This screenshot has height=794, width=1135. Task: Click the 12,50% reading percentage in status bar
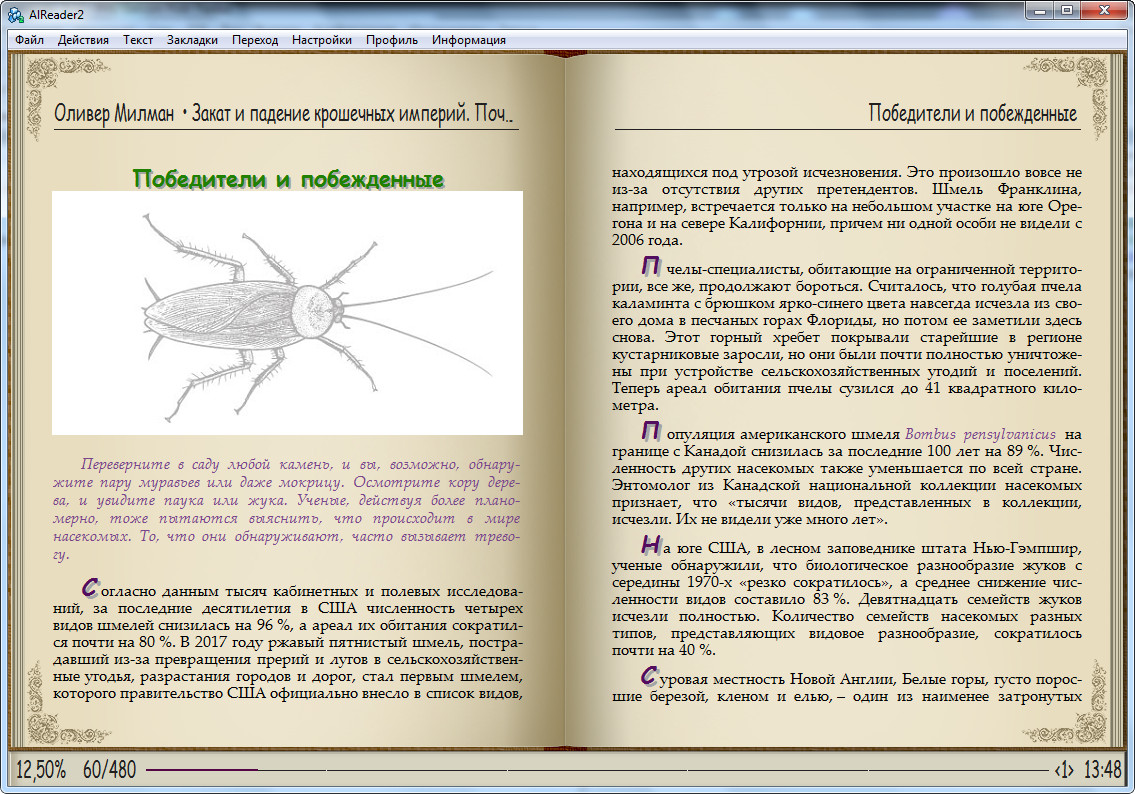point(41,769)
